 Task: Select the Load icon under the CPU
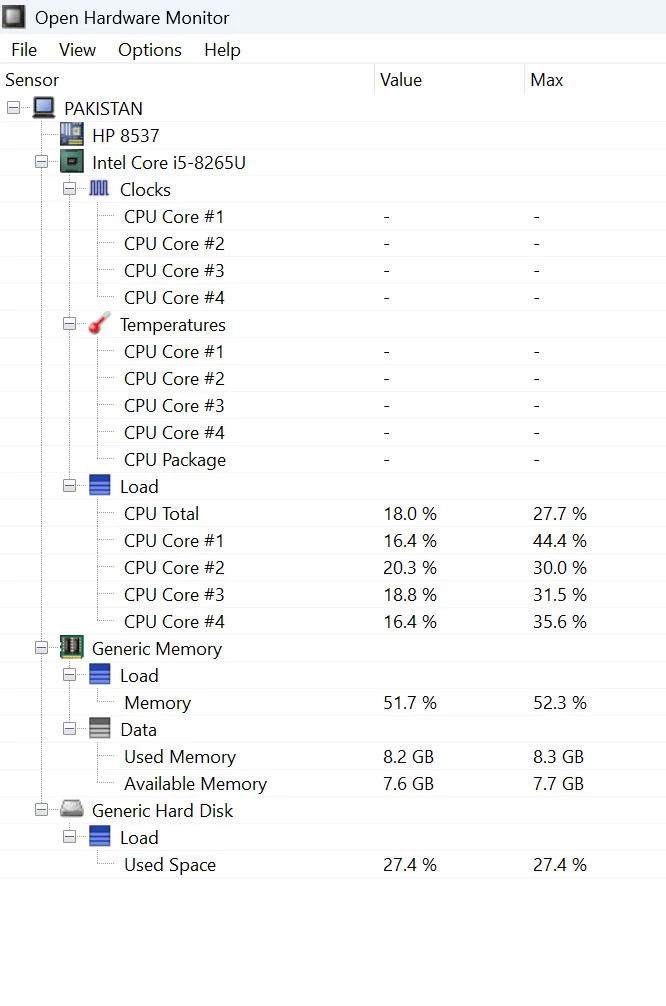pyautogui.click(x=99, y=486)
